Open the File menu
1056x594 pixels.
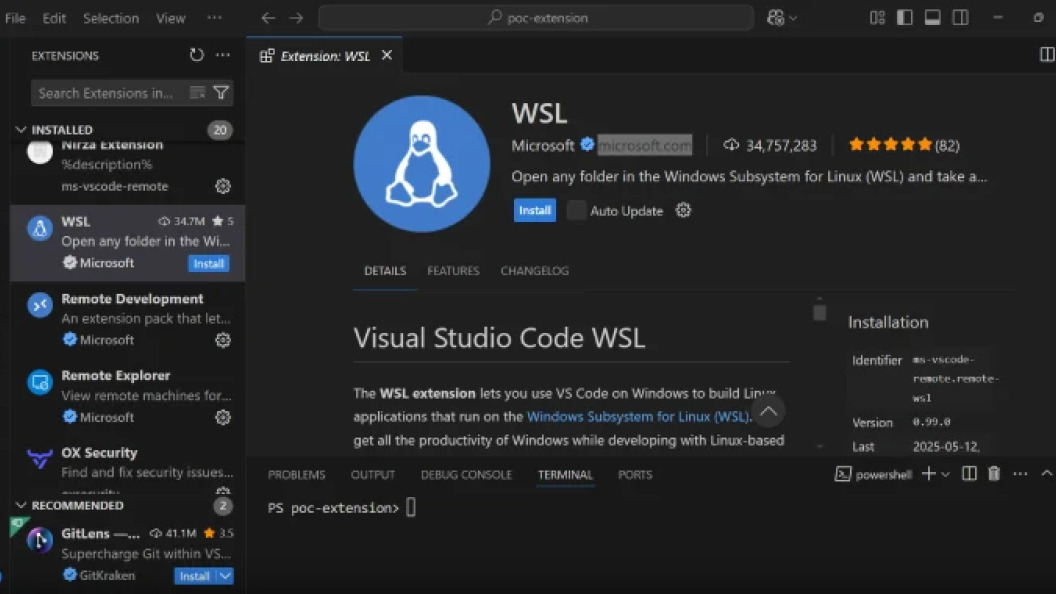15,18
